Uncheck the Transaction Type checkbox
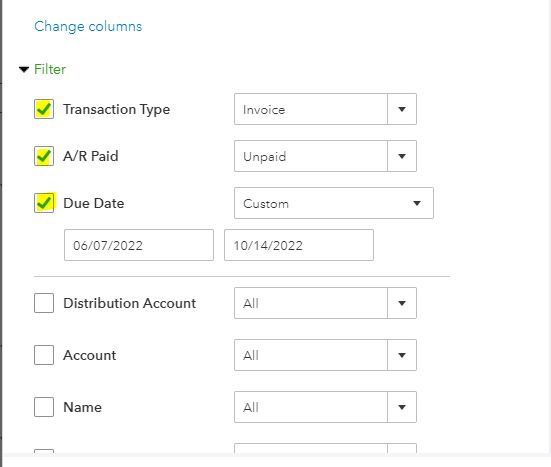This screenshot has width=551, height=467. [x=44, y=109]
